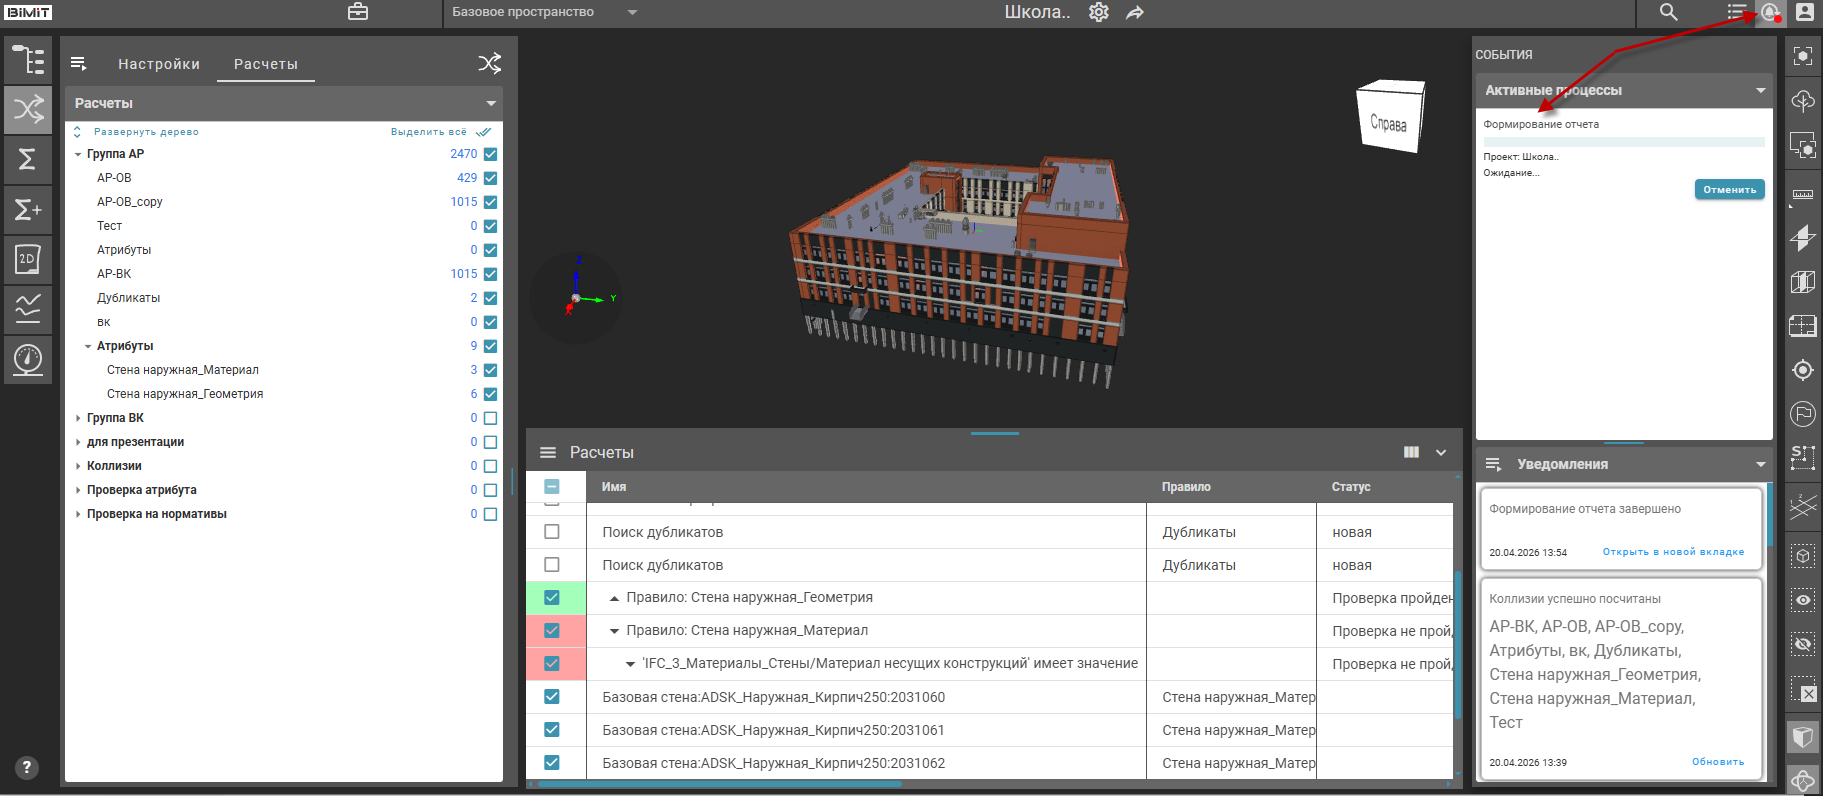Click the search magnifier icon
Viewport: 1823px width, 796px height.
click(x=1668, y=12)
